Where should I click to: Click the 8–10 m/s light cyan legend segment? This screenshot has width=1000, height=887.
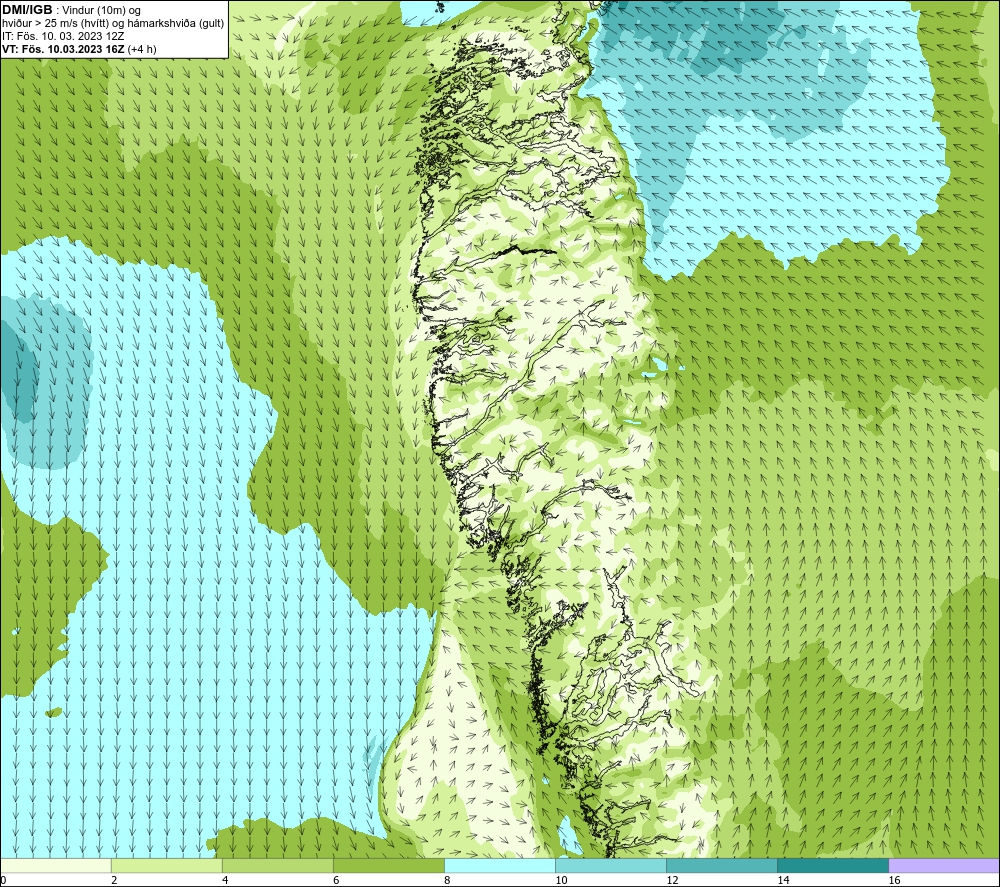pos(500,866)
